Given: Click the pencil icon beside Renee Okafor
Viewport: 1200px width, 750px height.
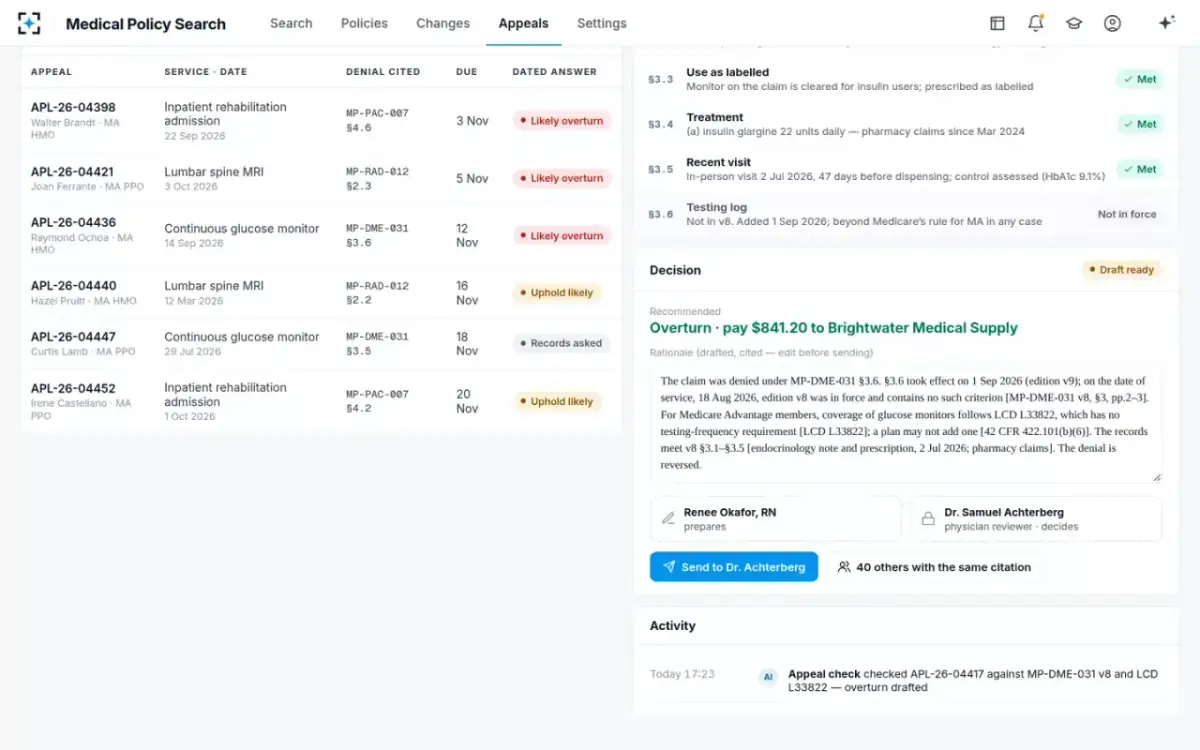Looking at the screenshot, I should coord(669,519).
